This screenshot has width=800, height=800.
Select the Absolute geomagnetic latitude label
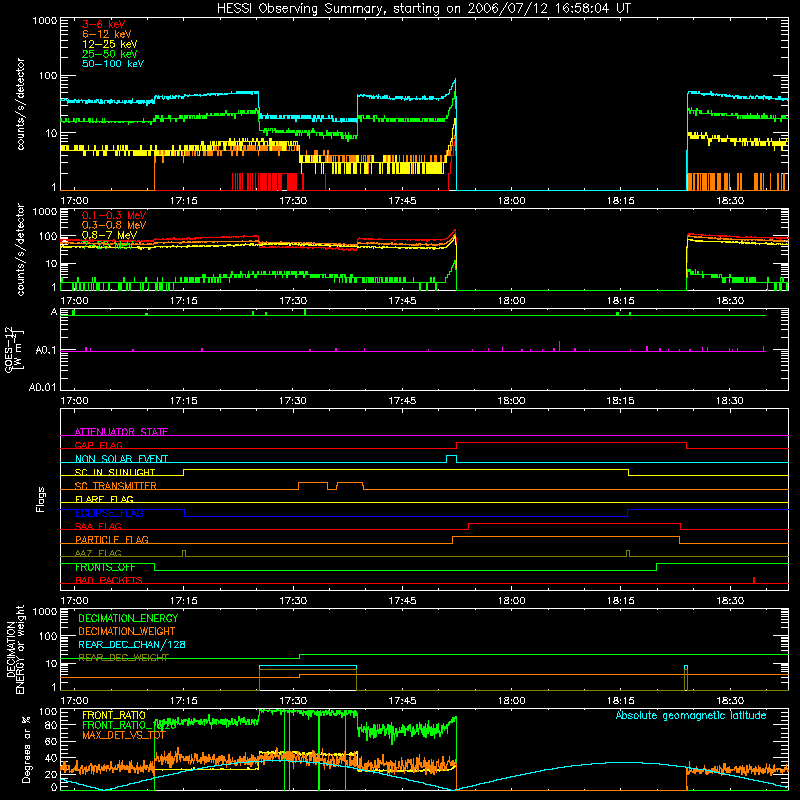coord(691,715)
